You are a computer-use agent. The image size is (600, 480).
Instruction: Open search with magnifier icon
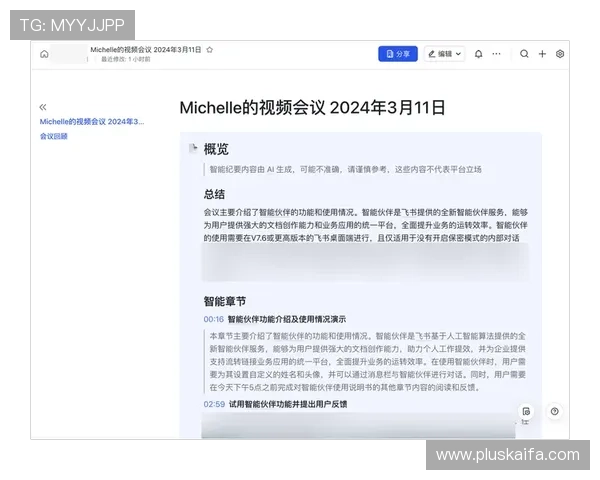coord(524,54)
